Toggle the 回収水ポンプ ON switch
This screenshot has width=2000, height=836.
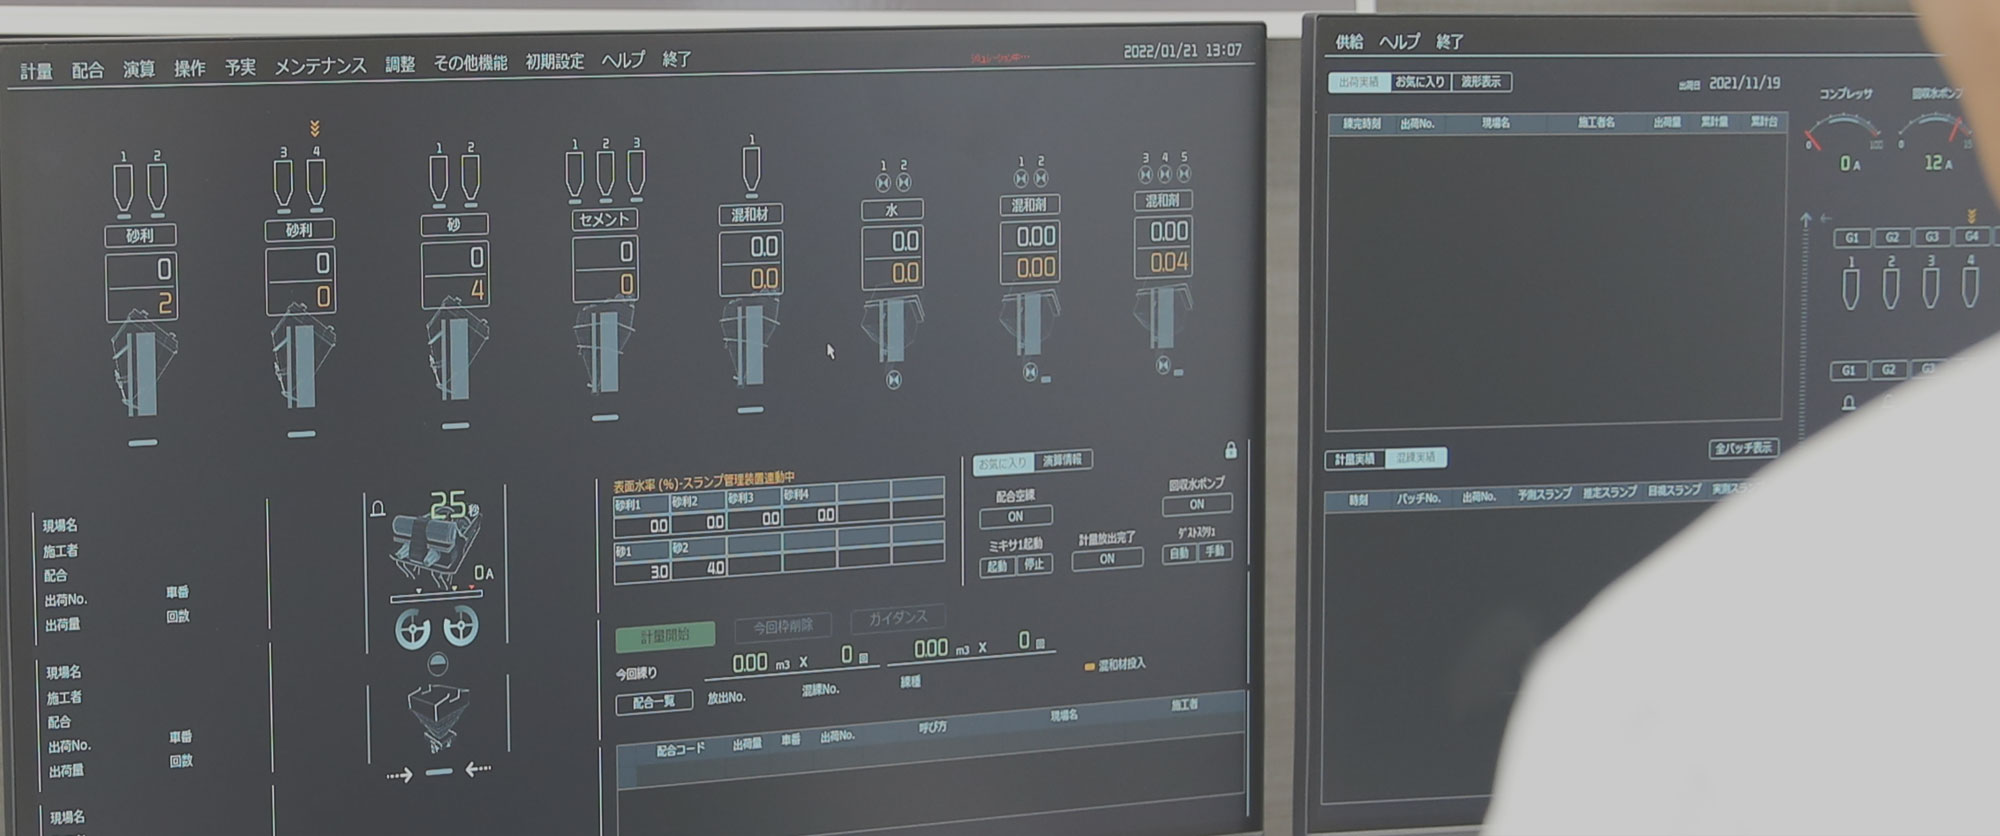tap(1196, 505)
